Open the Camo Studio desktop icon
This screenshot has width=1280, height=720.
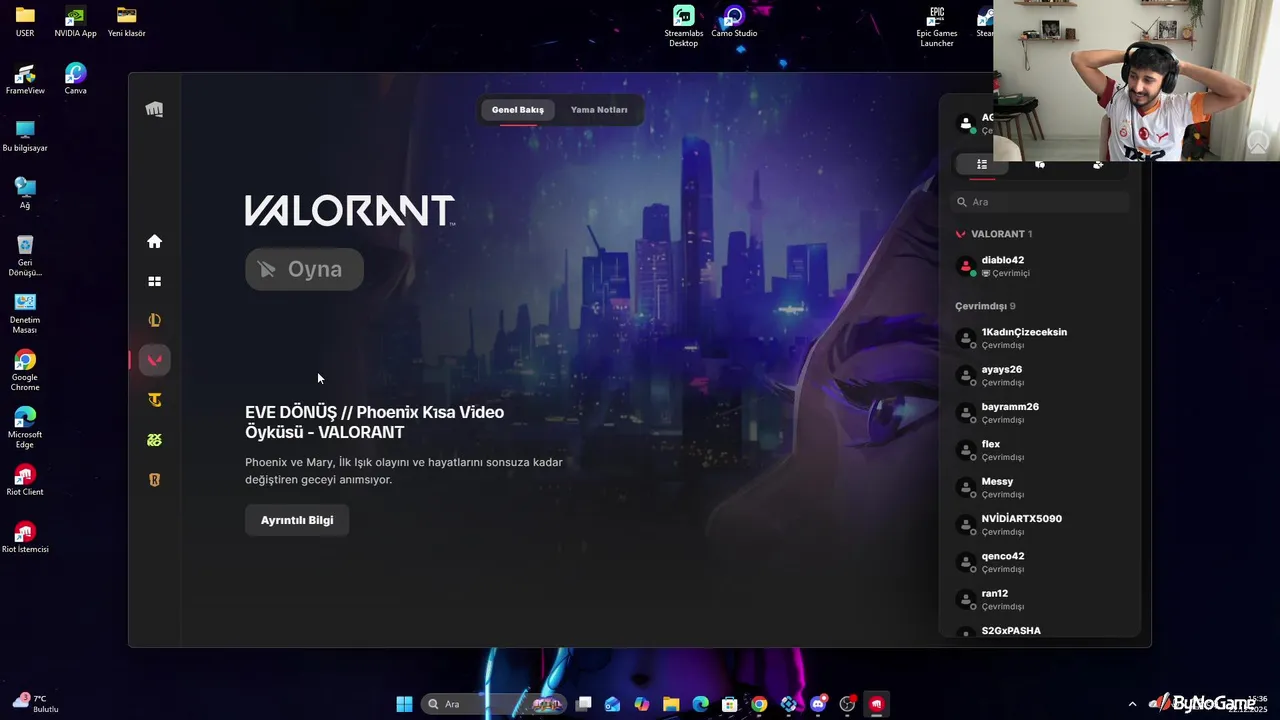(x=734, y=21)
